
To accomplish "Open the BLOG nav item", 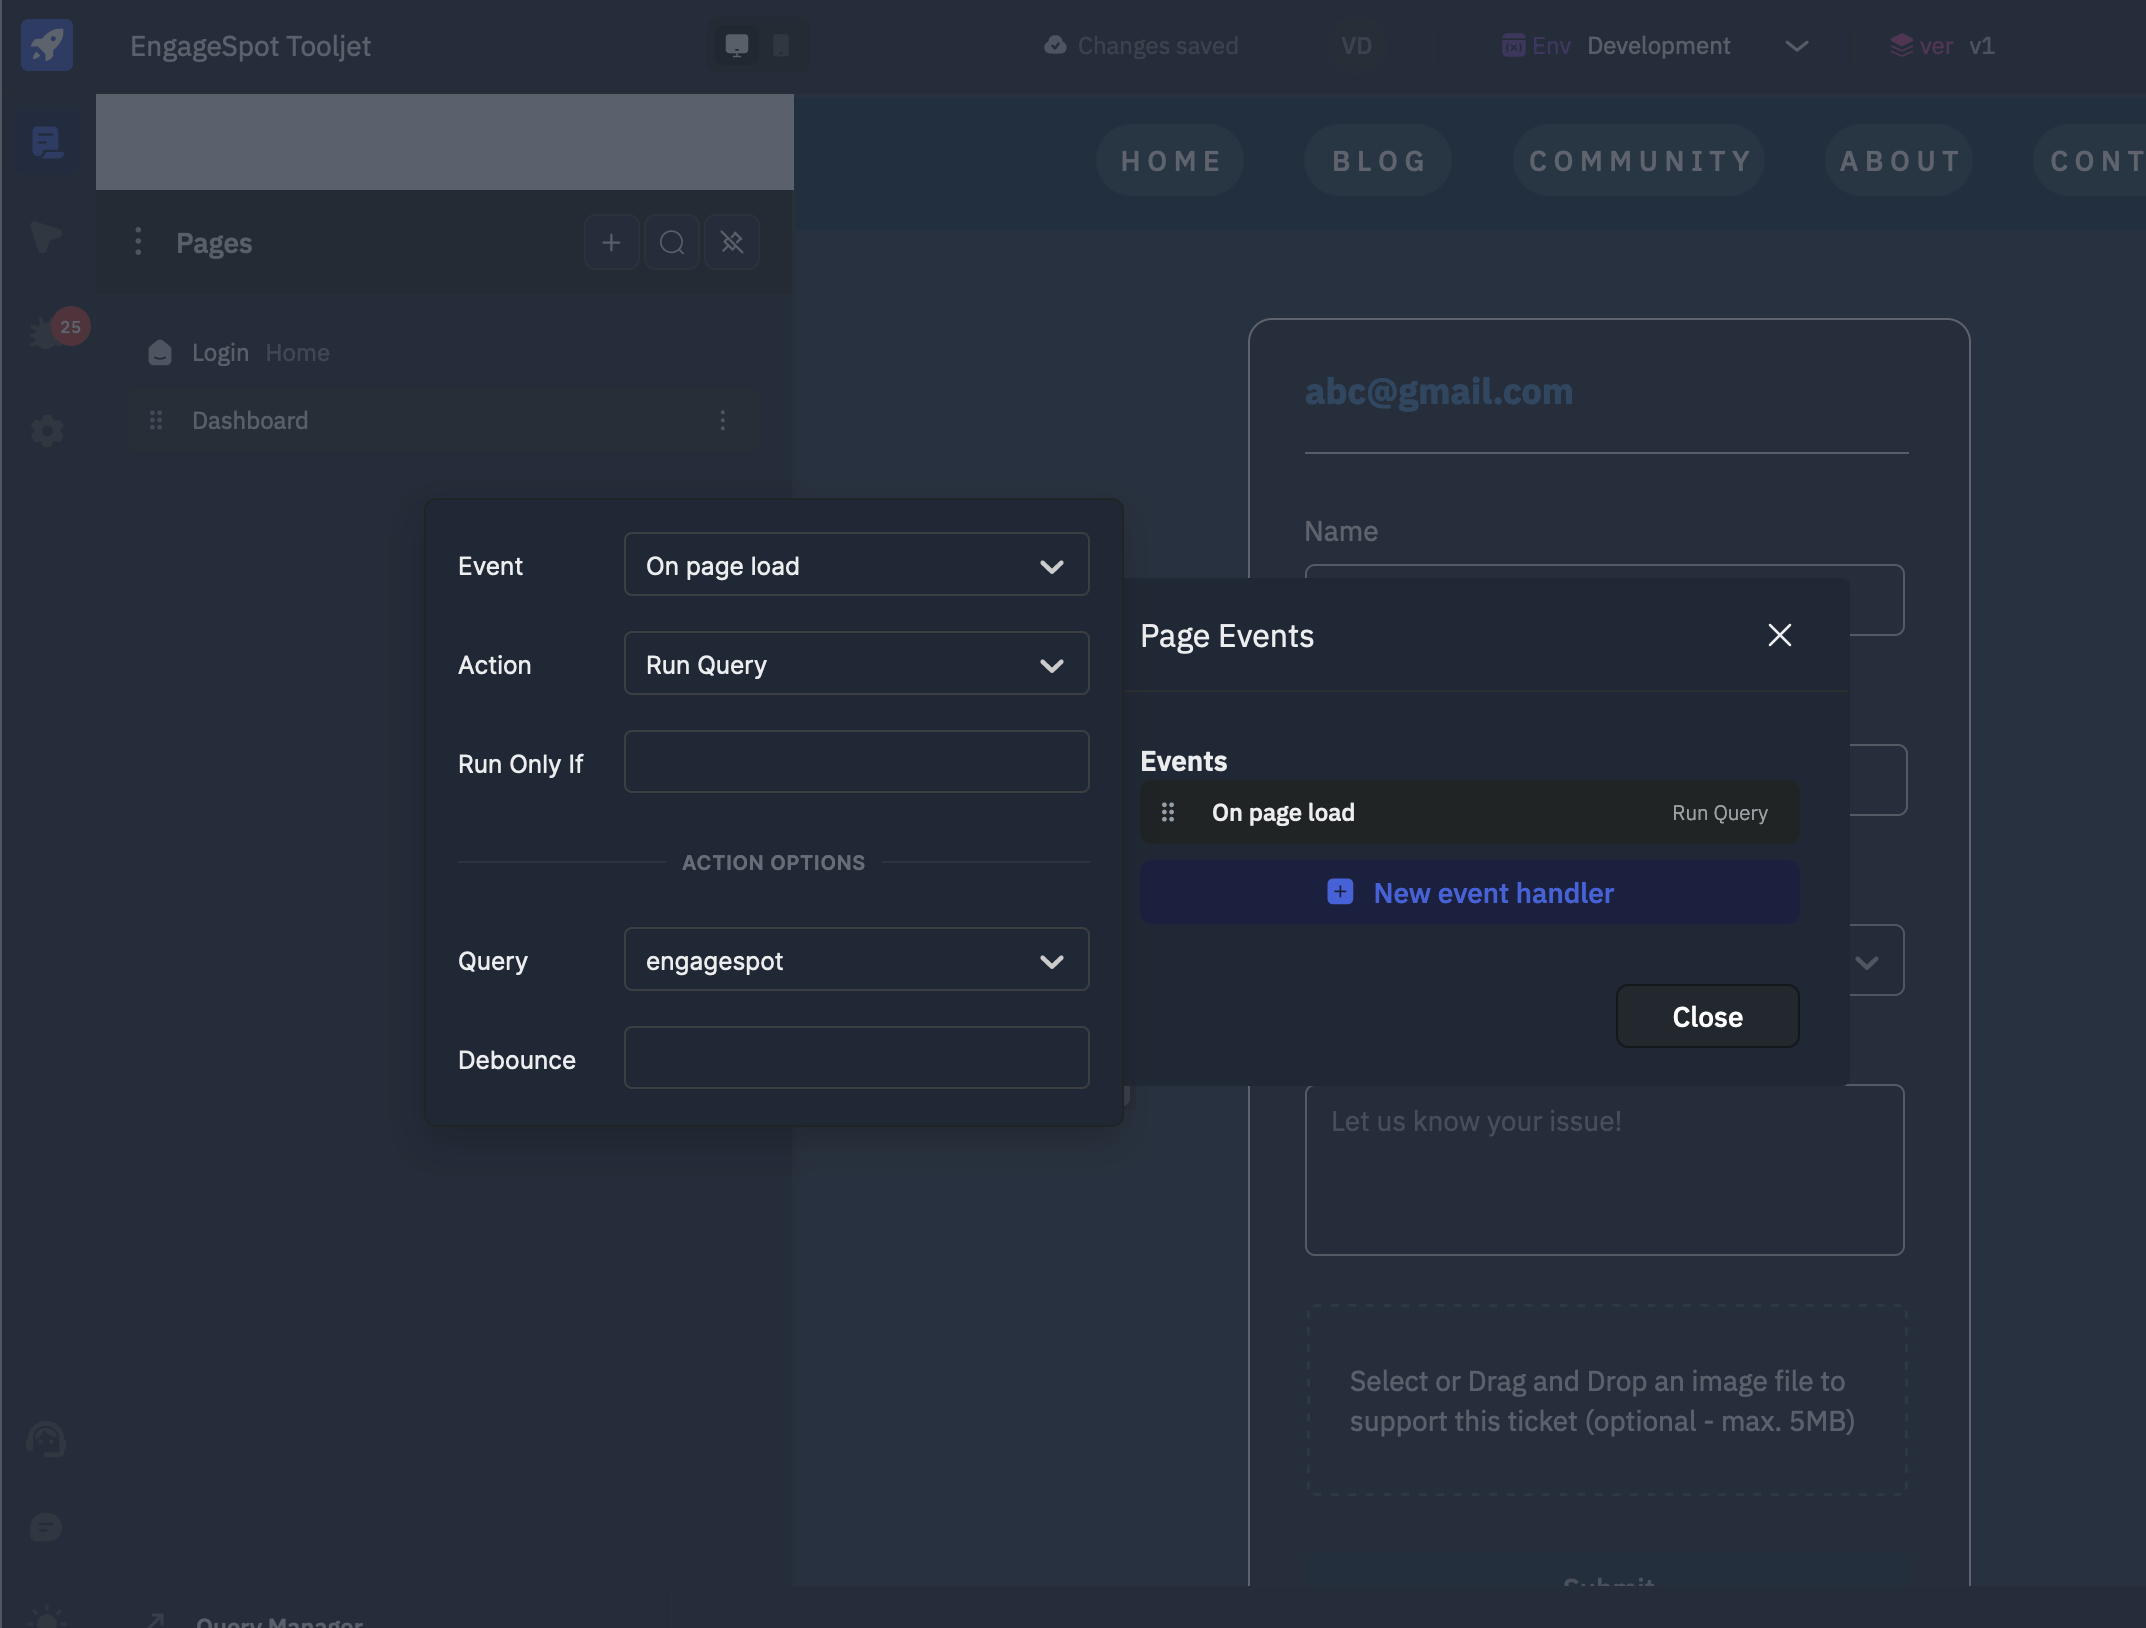I will tap(1378, 160).
